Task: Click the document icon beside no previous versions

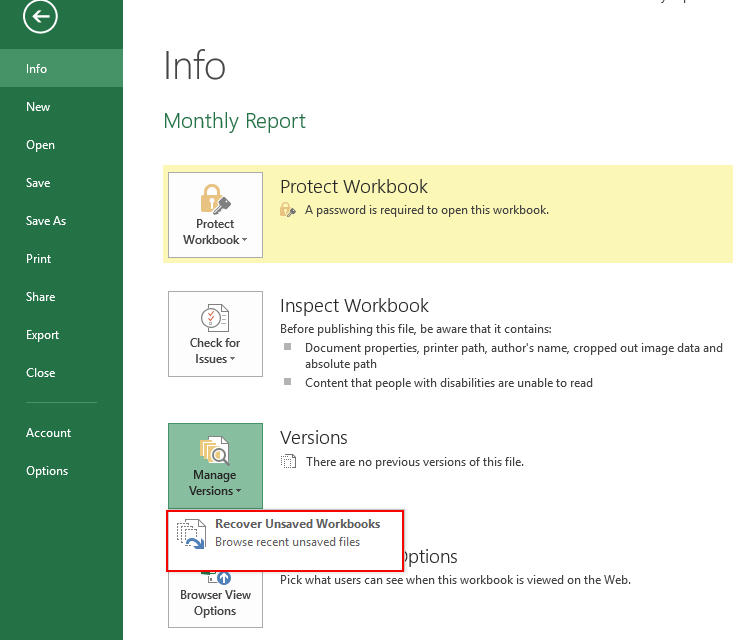Action: pyautogui.click(x=289, y=462)
